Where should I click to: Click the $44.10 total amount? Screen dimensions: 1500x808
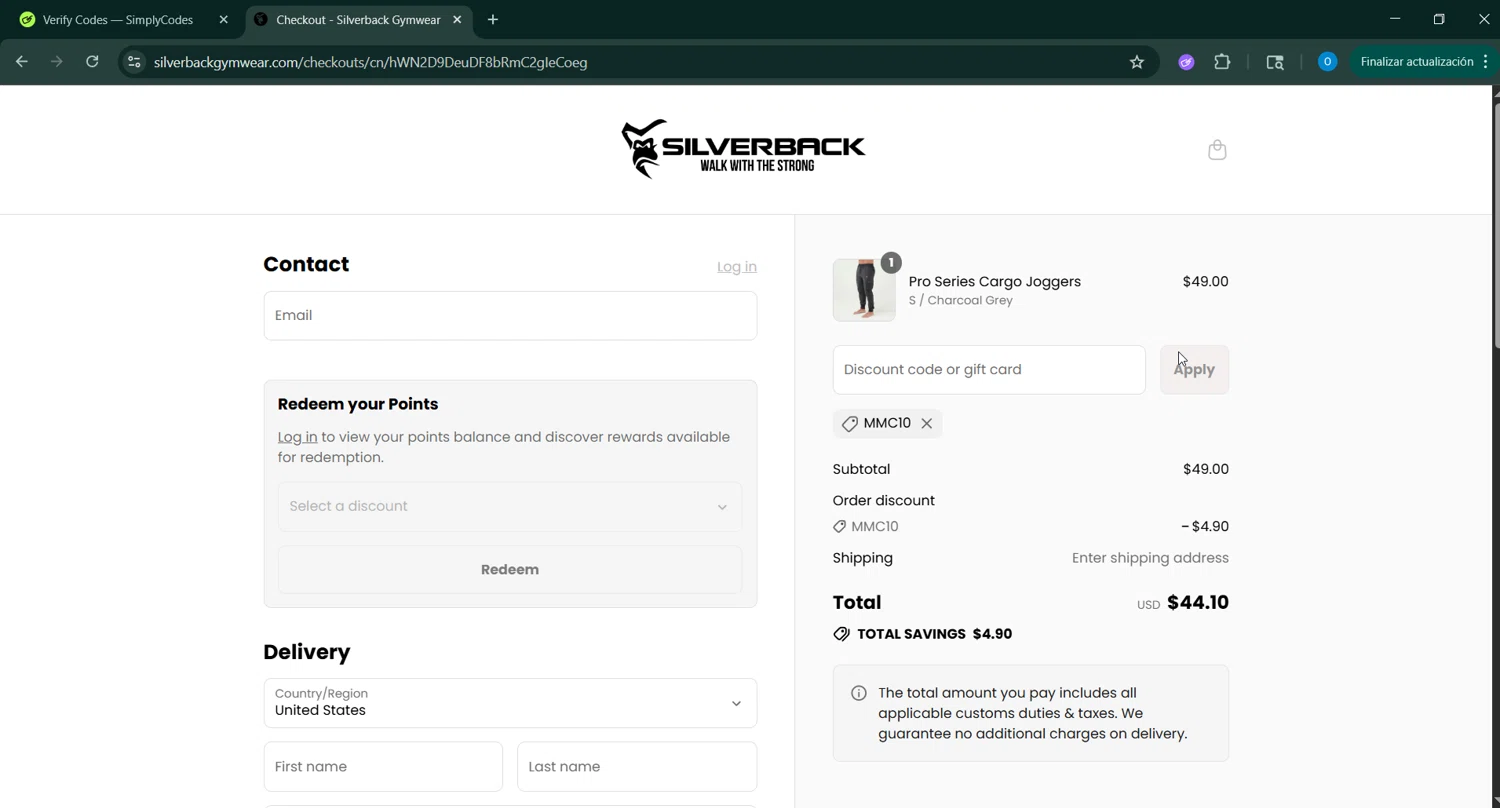[1198, 603]
